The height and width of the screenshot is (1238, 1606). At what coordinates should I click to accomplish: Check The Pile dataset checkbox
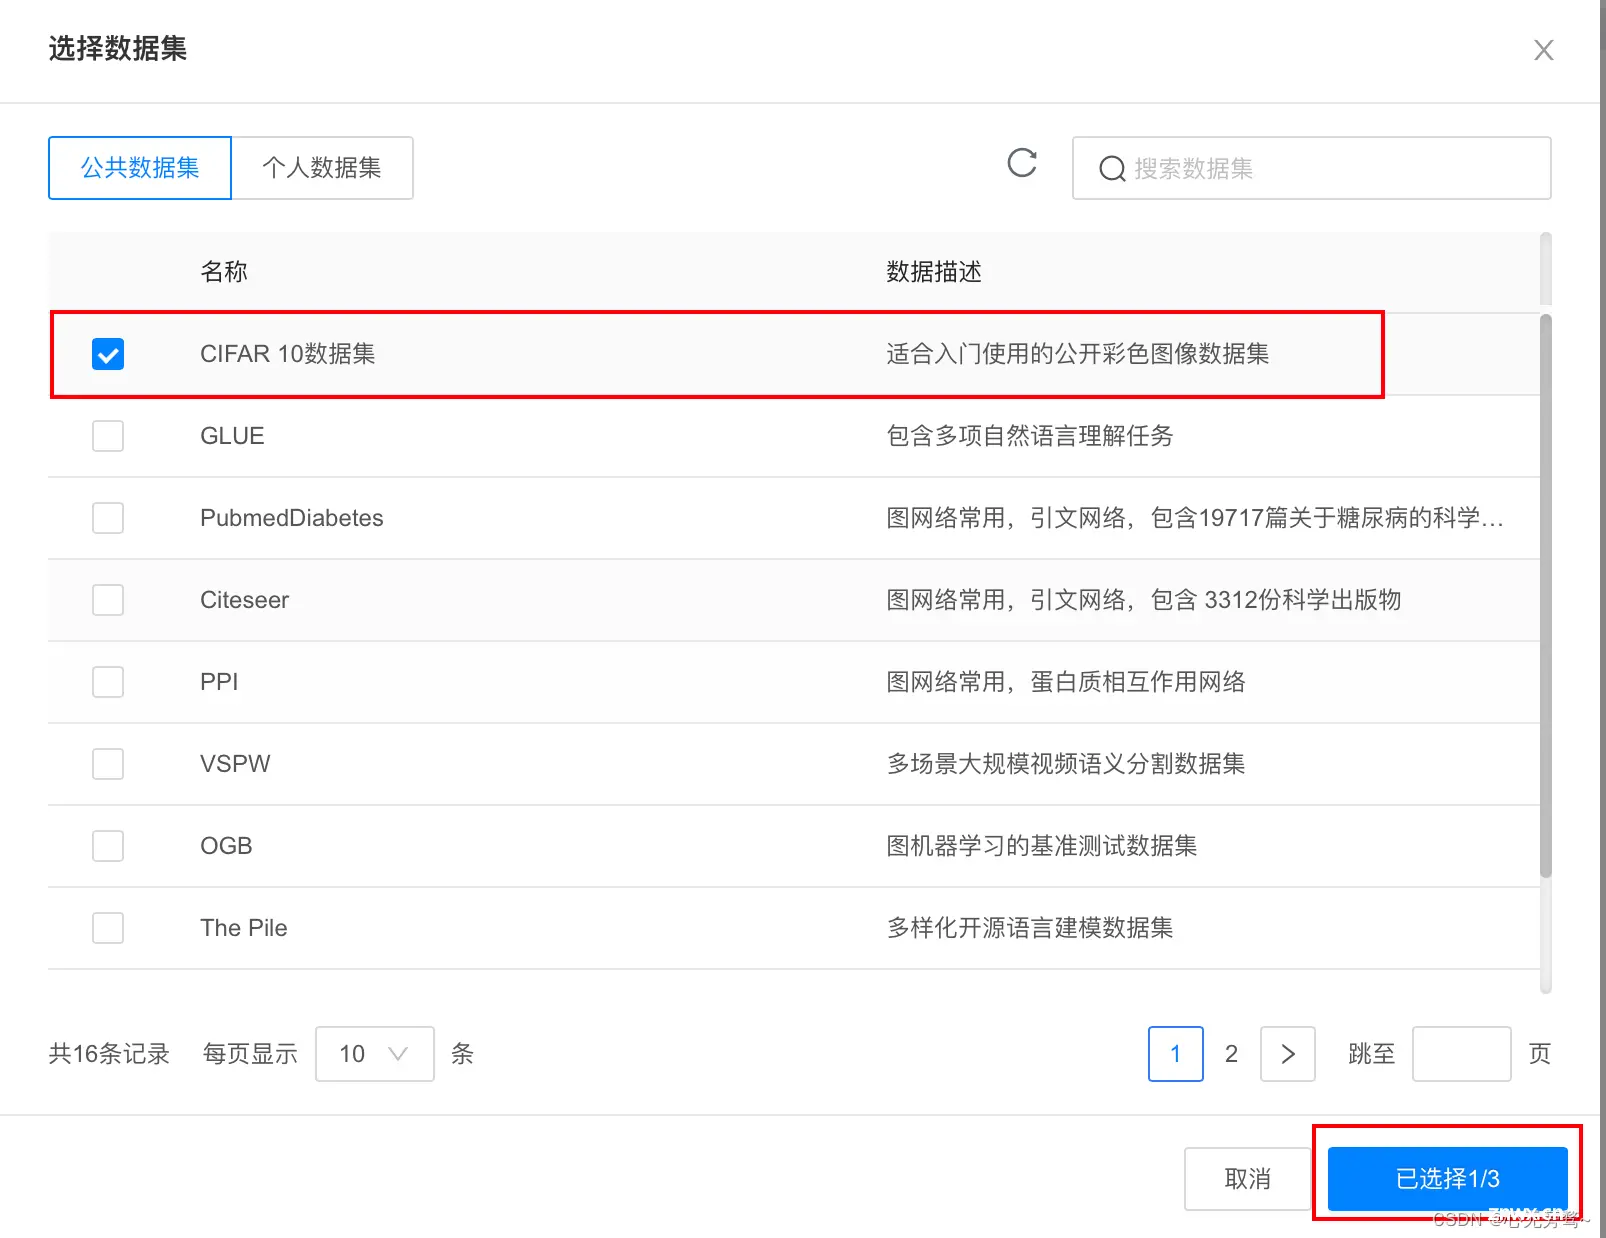(x=108, y=928)
